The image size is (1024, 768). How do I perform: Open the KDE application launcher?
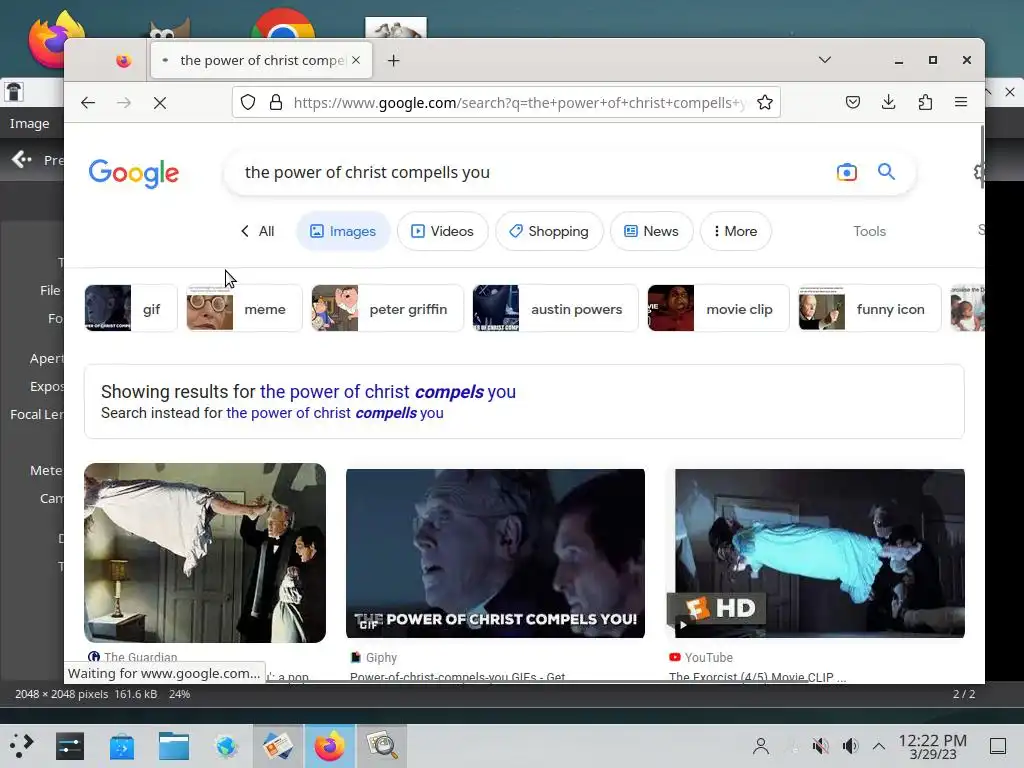pos(21,746)
